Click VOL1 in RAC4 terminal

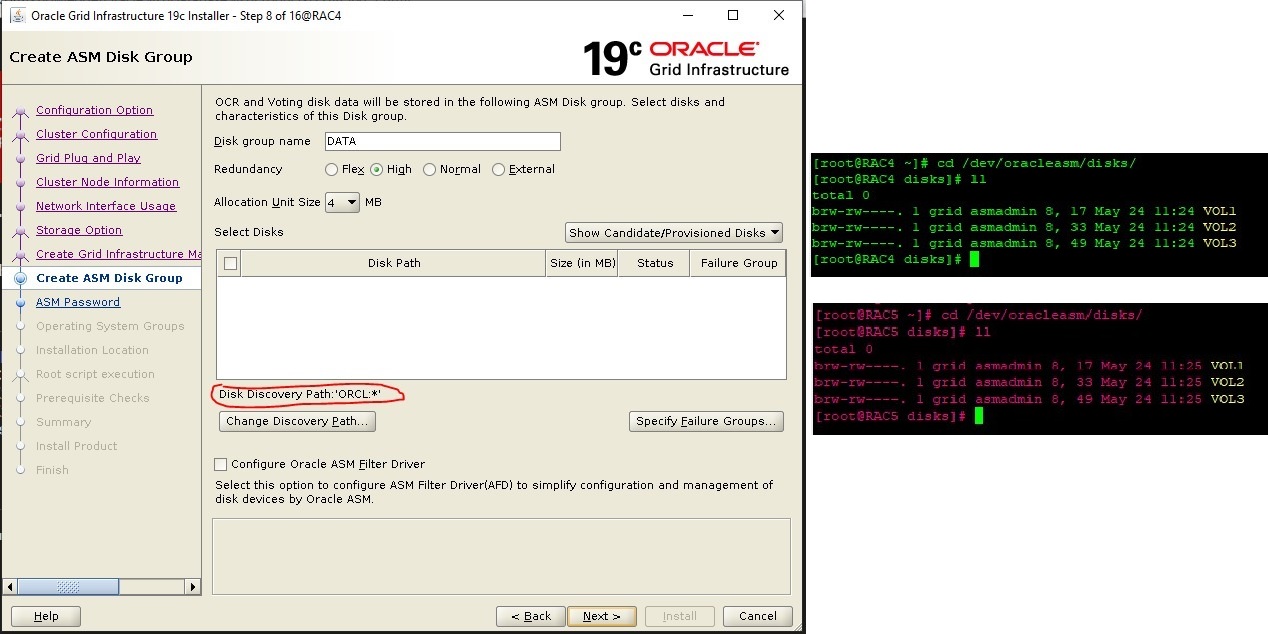(x=1219, y=211)
